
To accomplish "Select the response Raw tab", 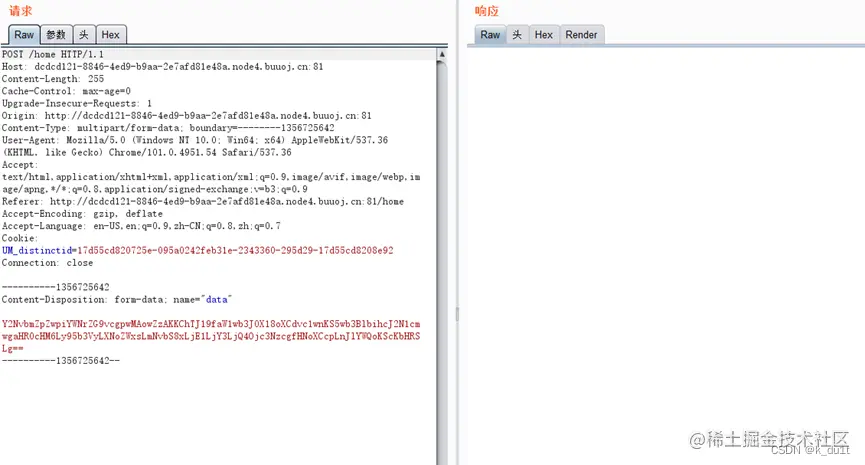I will pyautogui.click(x=490, y=35).
